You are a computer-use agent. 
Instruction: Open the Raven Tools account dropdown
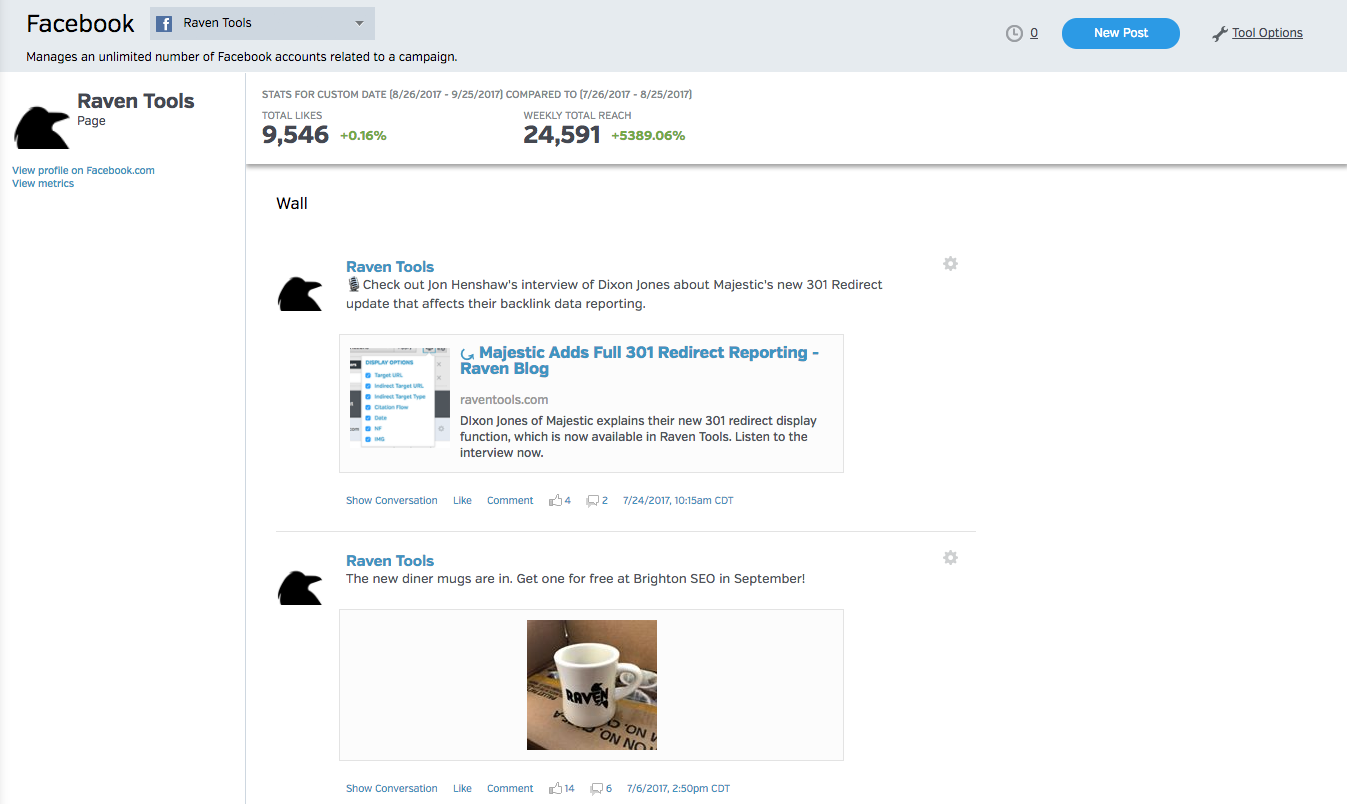click(262, 23)
